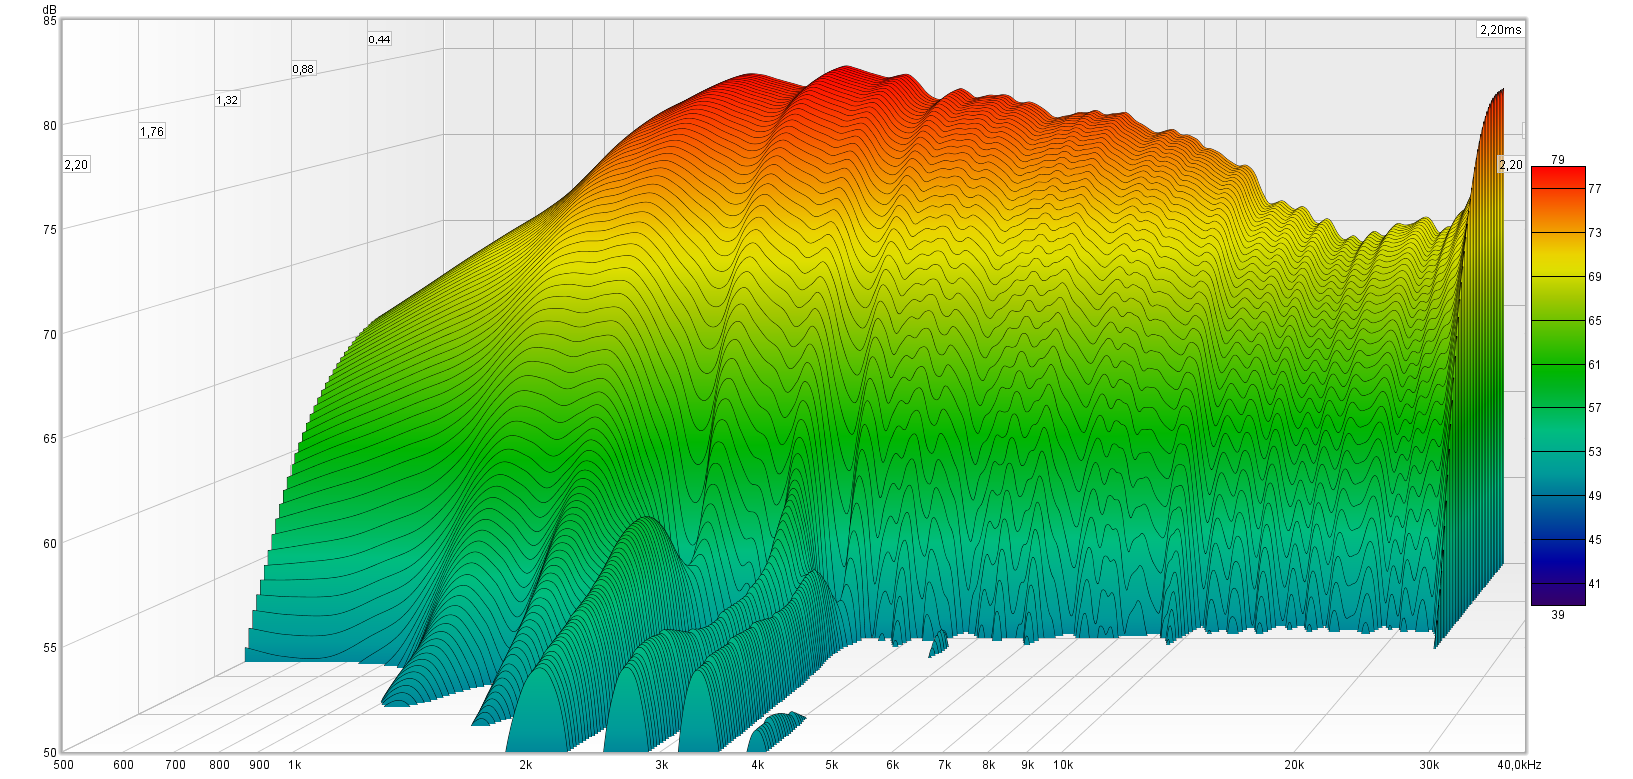This screenshot has width=1633, height=779.
Task: Click the dark blue band near 41 in legend
Action: point(1557,584)
